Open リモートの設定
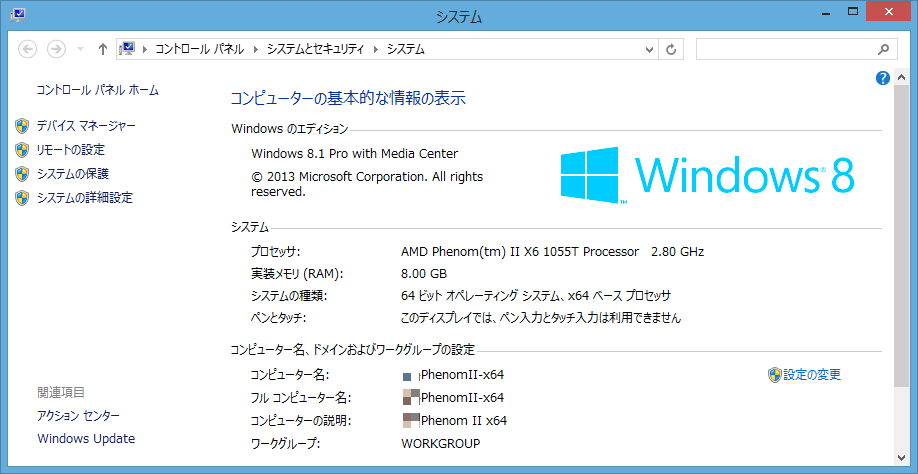Screen dimensions: 918x474 71,150
